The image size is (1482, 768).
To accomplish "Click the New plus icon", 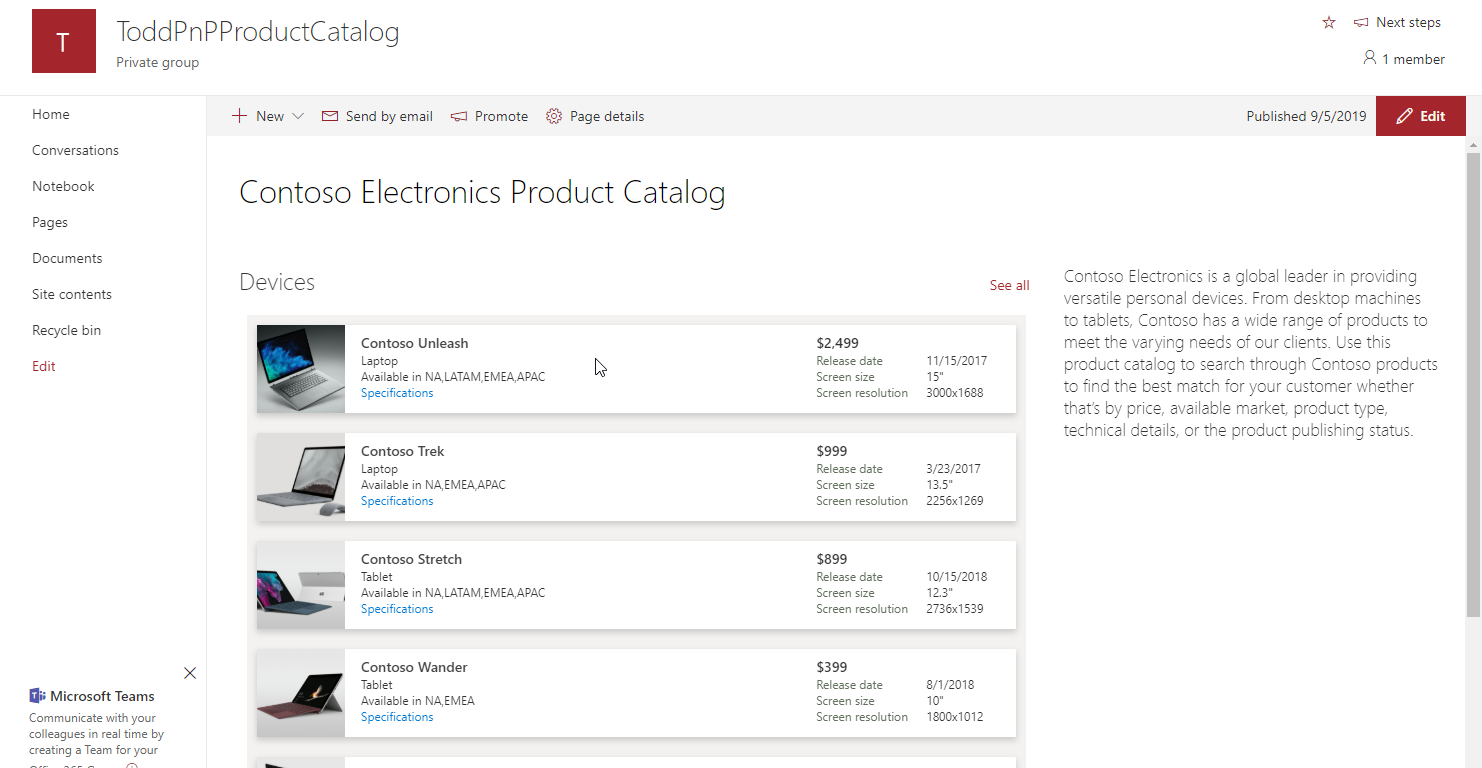I will click(239, 116).
